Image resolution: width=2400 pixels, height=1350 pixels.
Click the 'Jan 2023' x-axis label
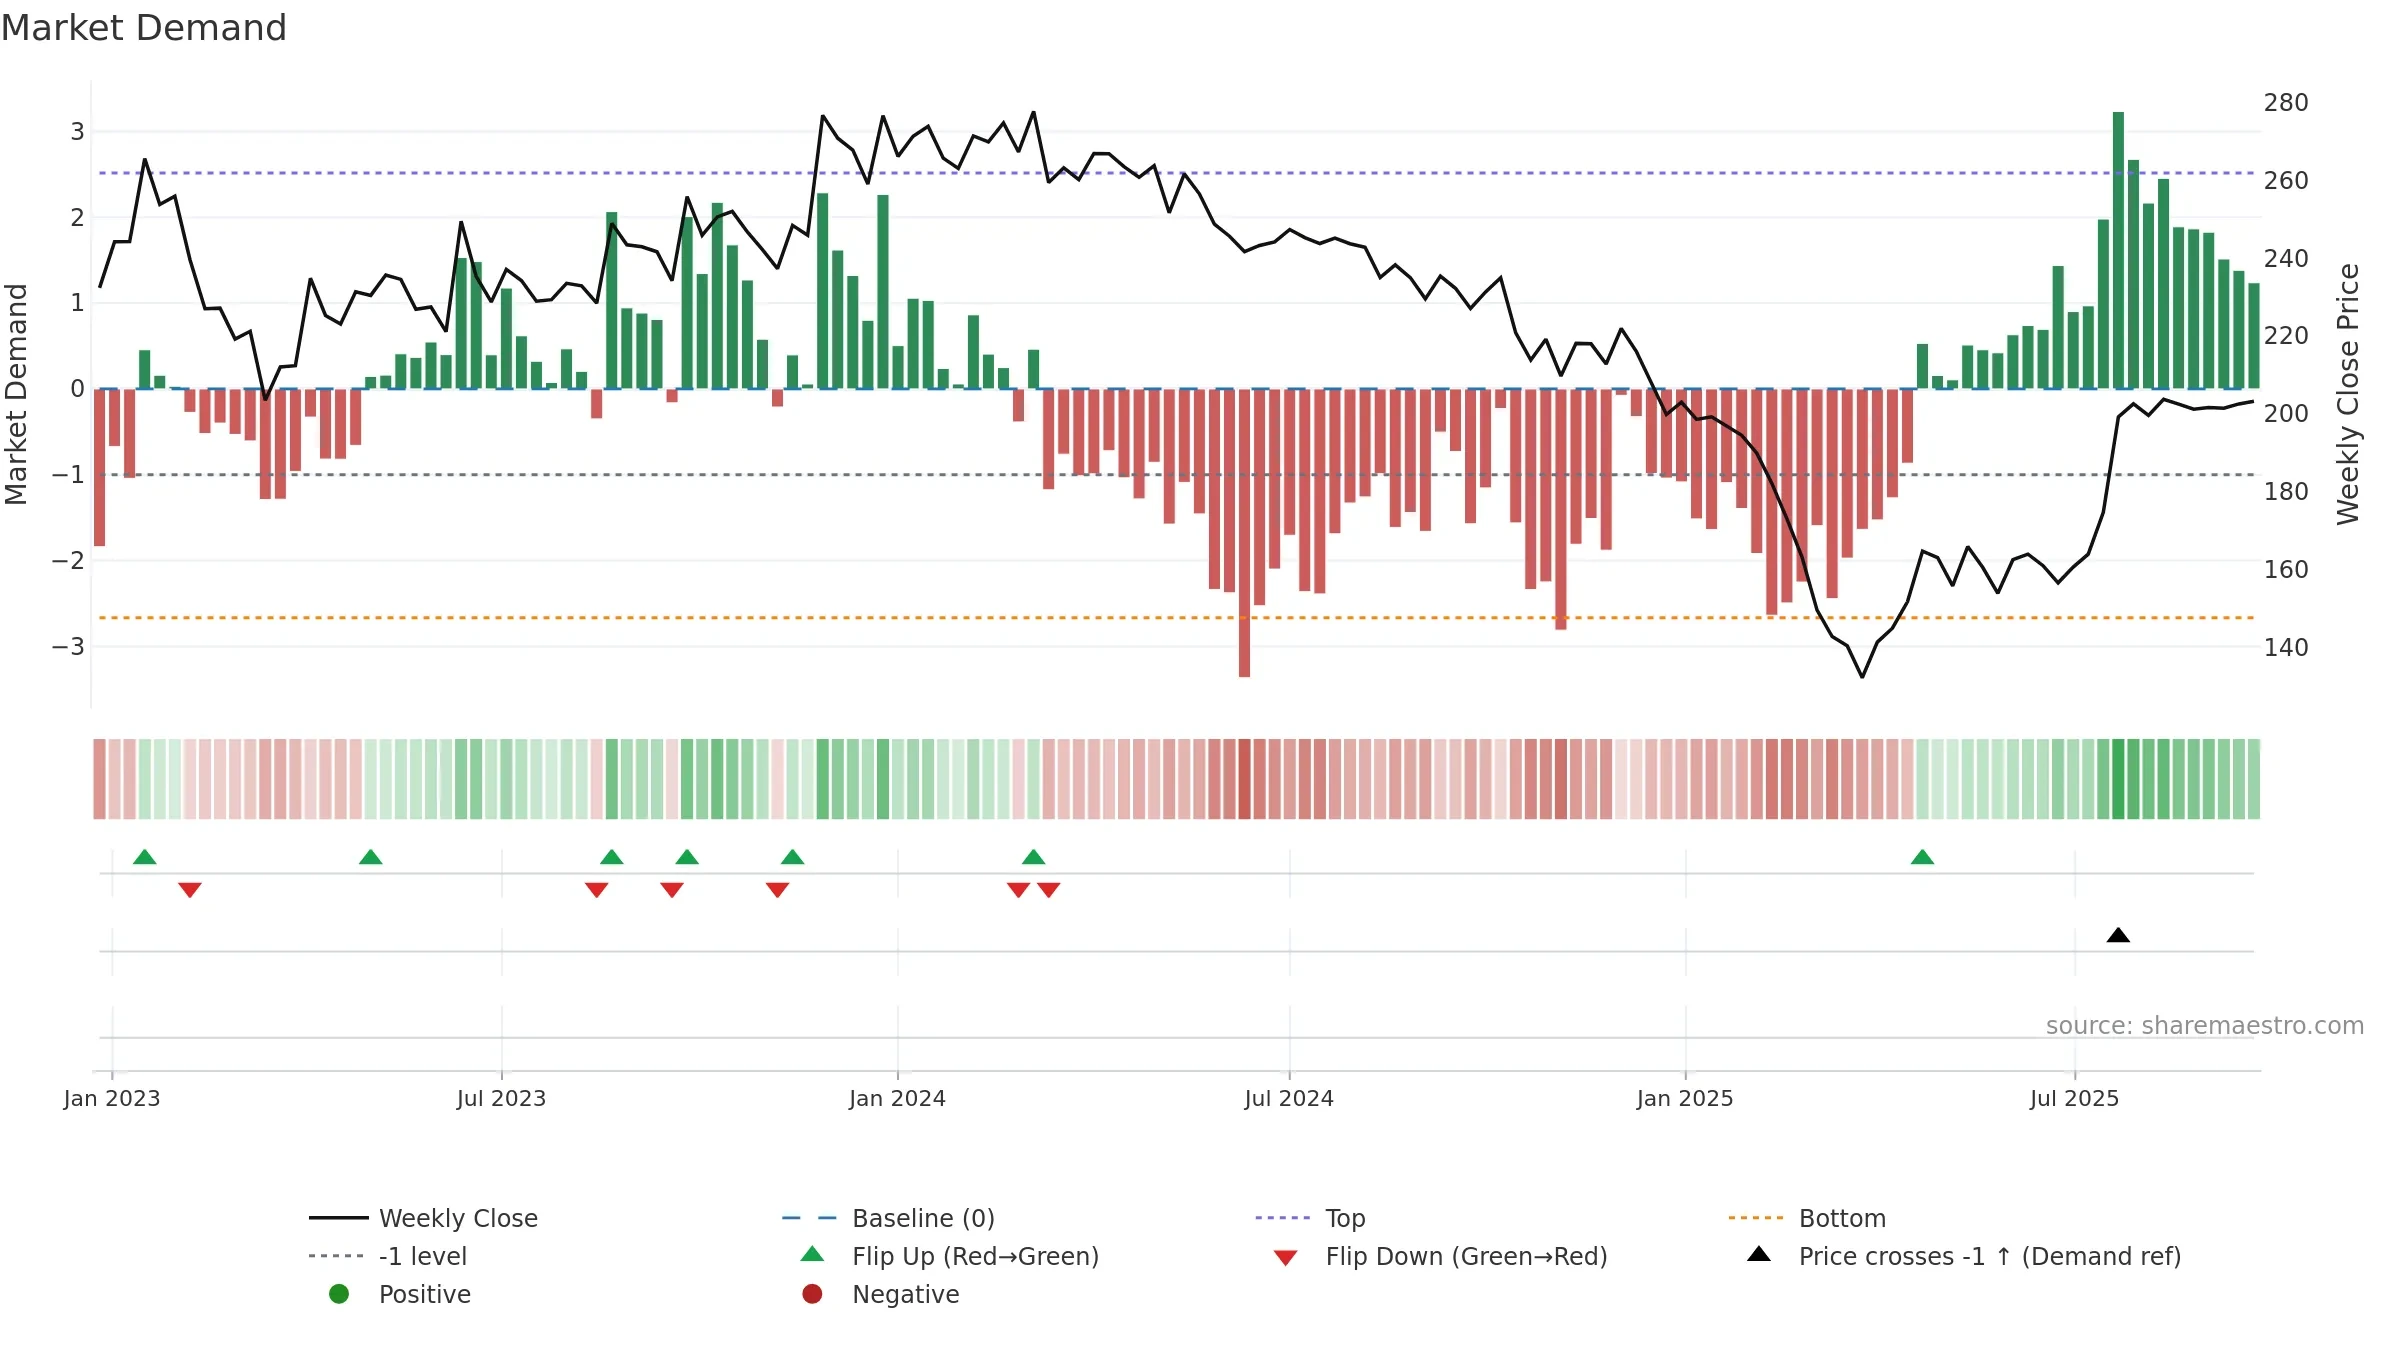tap(112, 1098)
